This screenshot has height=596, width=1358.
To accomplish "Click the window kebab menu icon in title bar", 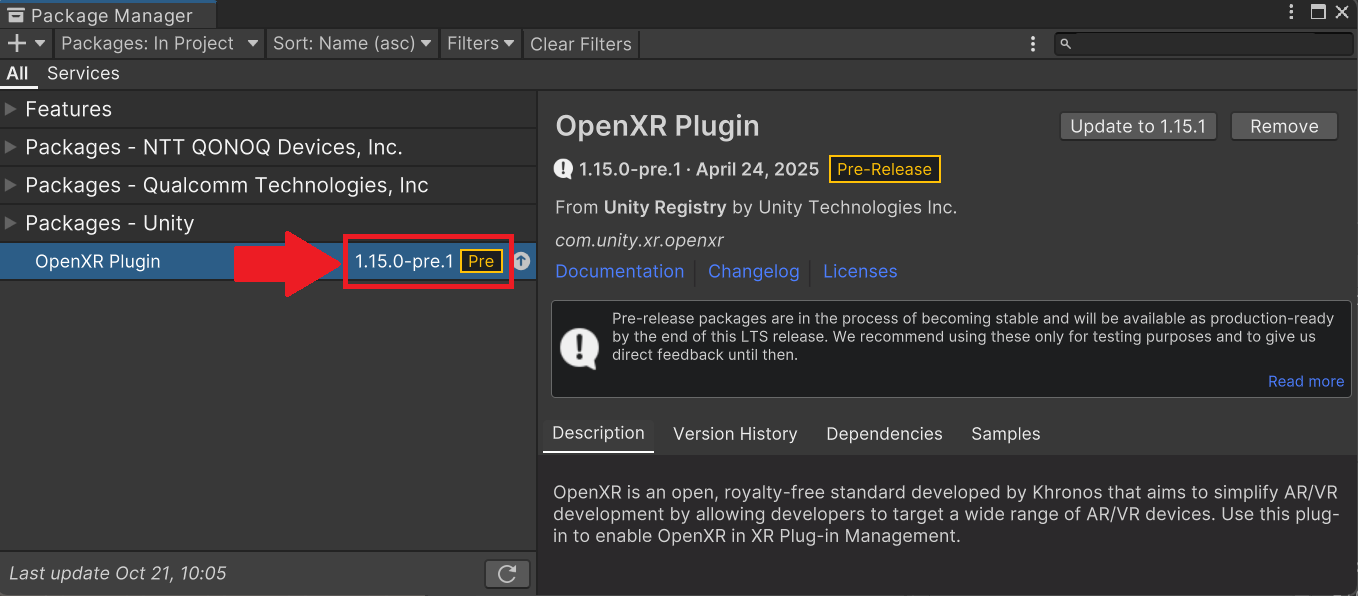I will tap(1293, 12).
